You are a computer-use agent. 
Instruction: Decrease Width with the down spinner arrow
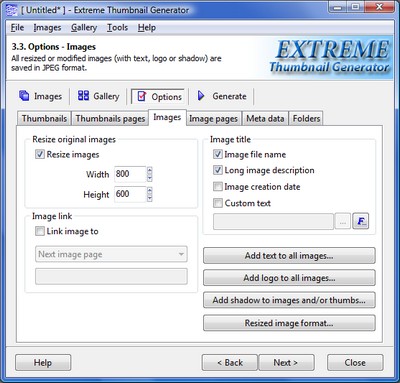pyautogui.click(x=150, y=178)
